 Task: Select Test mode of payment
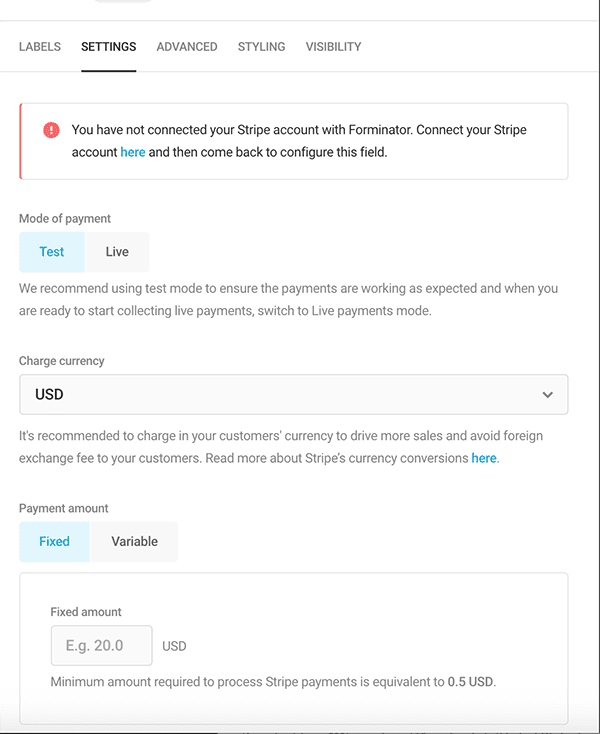point(52,252)
